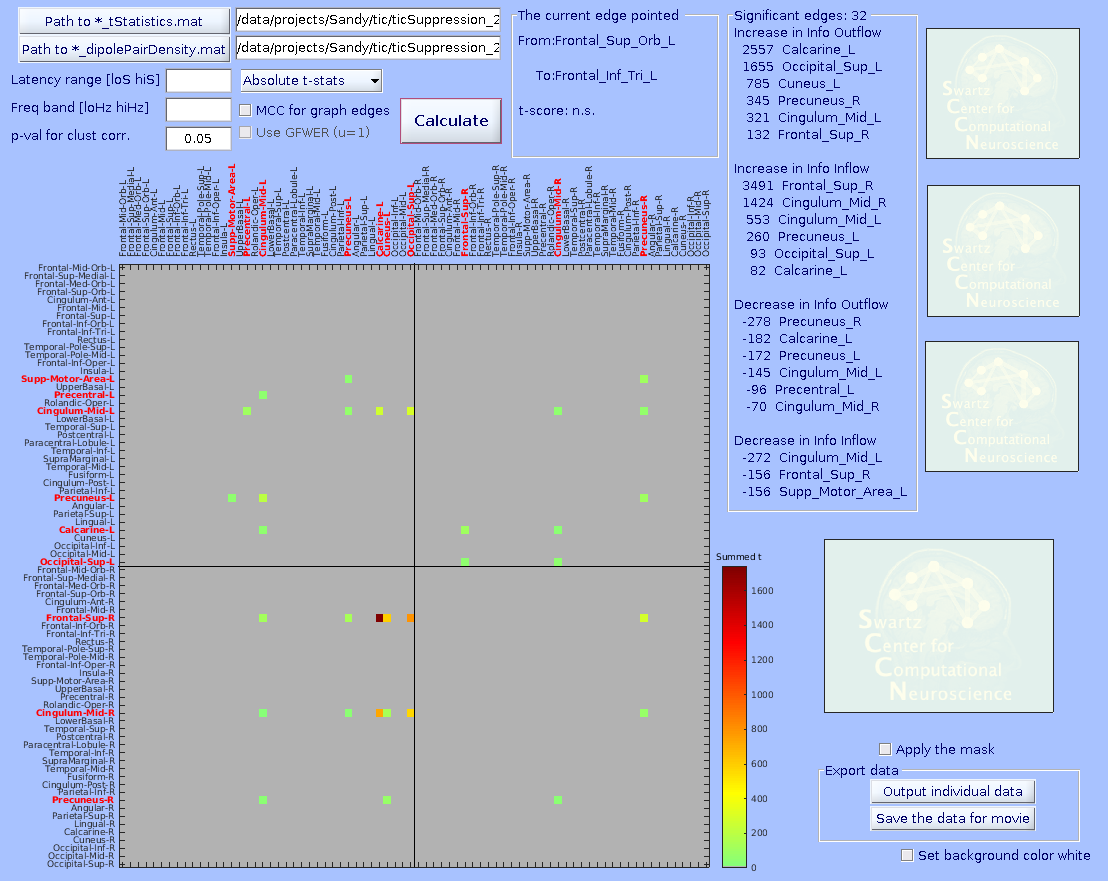Click the dipolePairDensity file path text field
Image resolution: width=1108 pixels, height=881 pixels.
[x=368, y=48]
